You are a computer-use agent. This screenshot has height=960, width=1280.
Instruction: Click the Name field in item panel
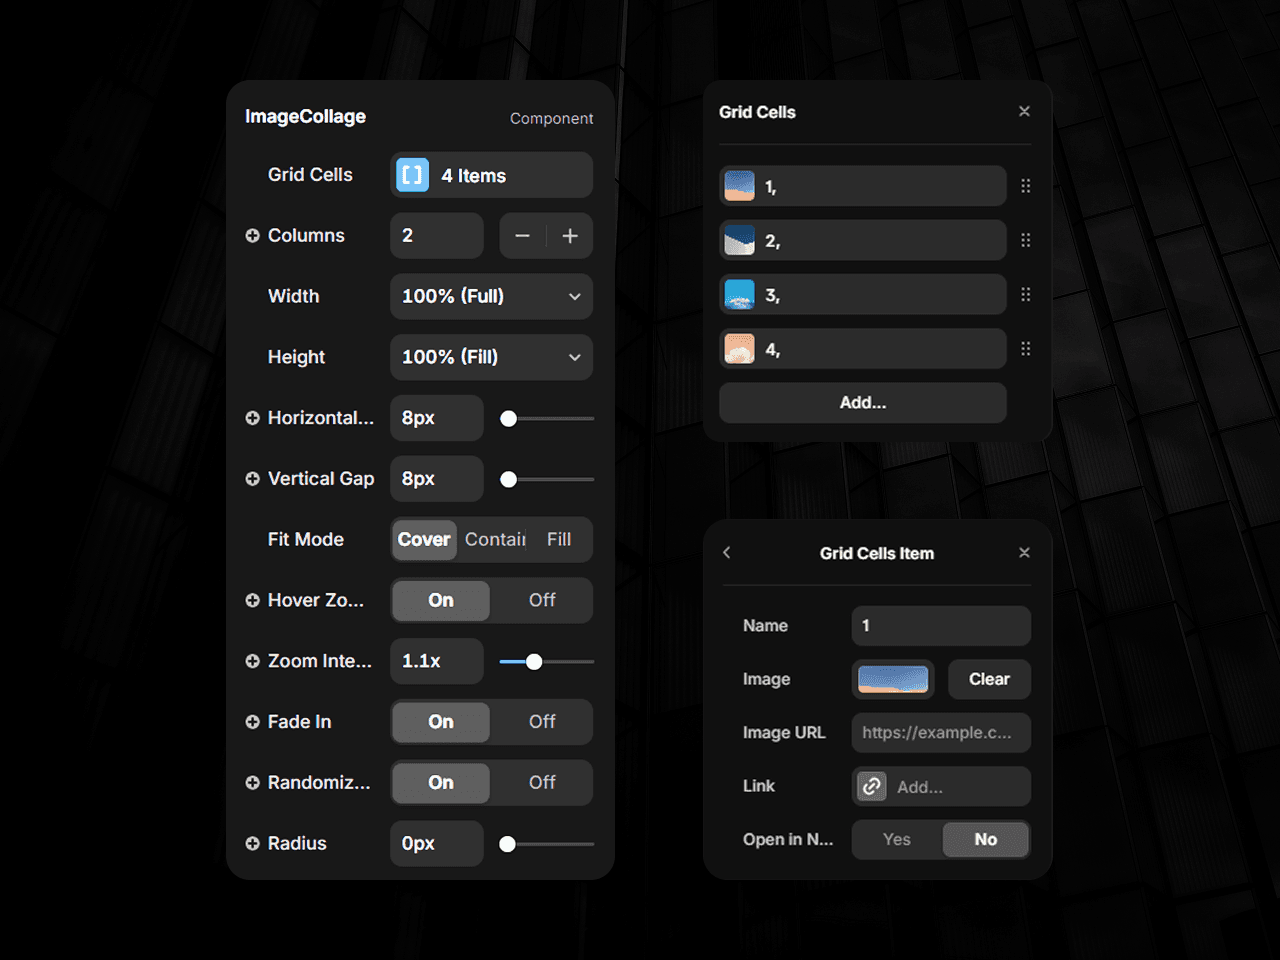point(941,626)
